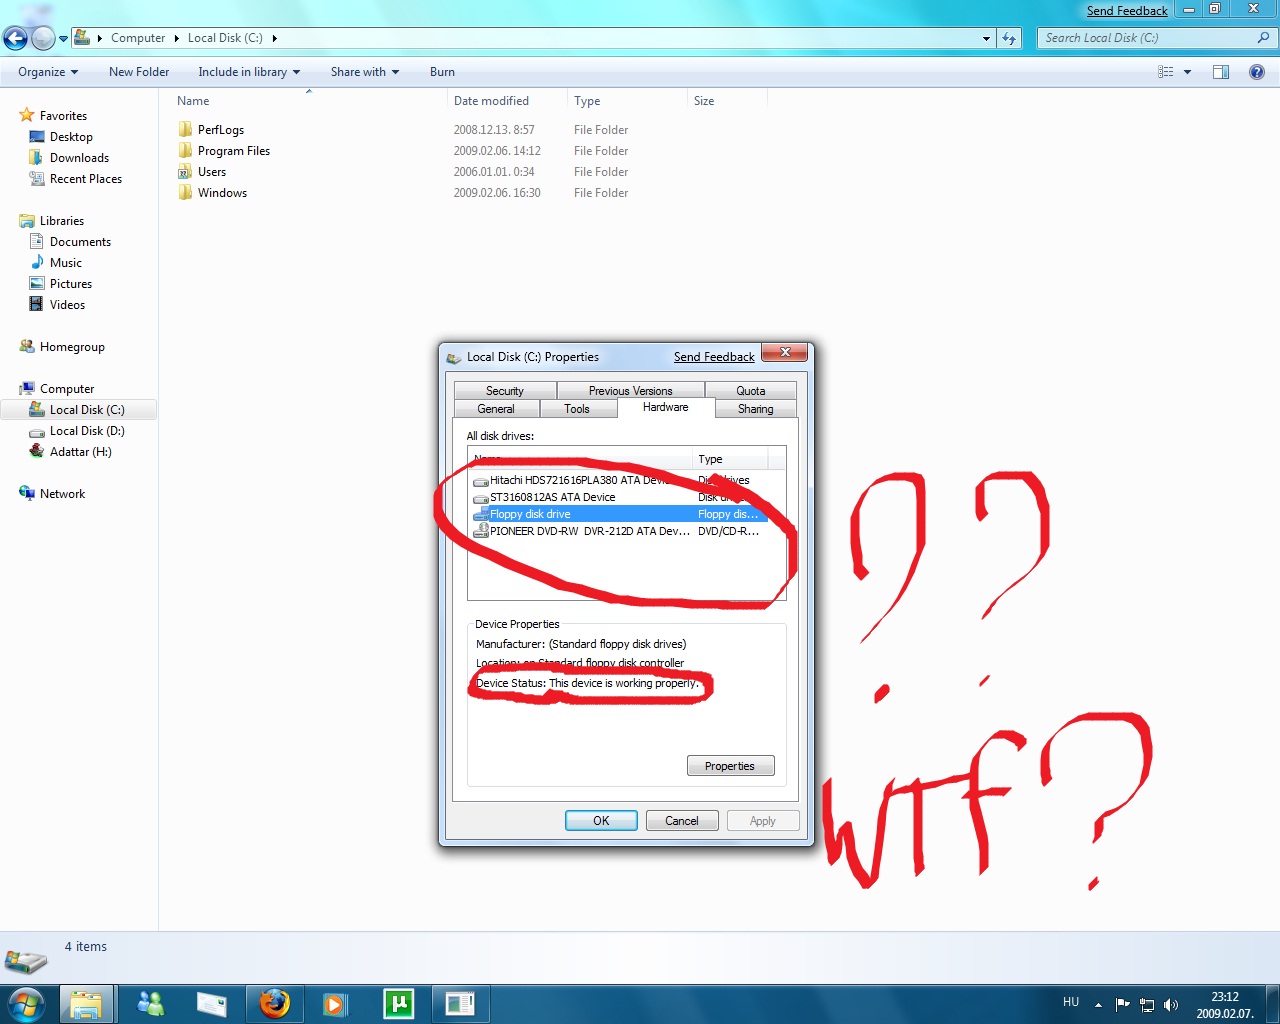The width and height of the screenshot is (1280, 1024).
Task: Sort by Date modified column header
Action: click(491, 101)
